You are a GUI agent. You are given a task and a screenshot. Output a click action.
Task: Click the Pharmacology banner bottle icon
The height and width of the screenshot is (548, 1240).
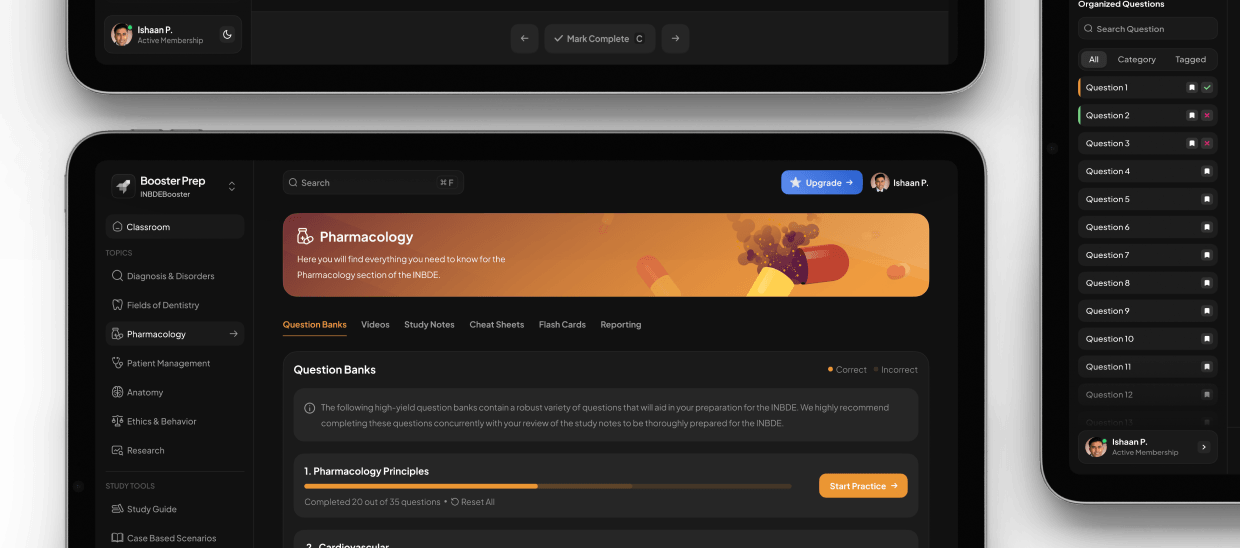305,237
